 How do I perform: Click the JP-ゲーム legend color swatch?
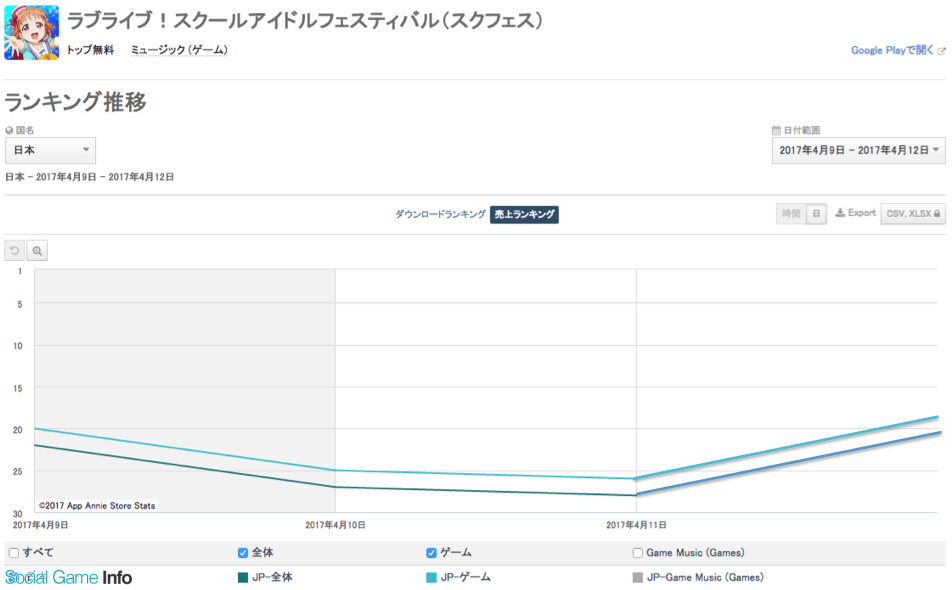pyautogui.click(x=431, y=578)
